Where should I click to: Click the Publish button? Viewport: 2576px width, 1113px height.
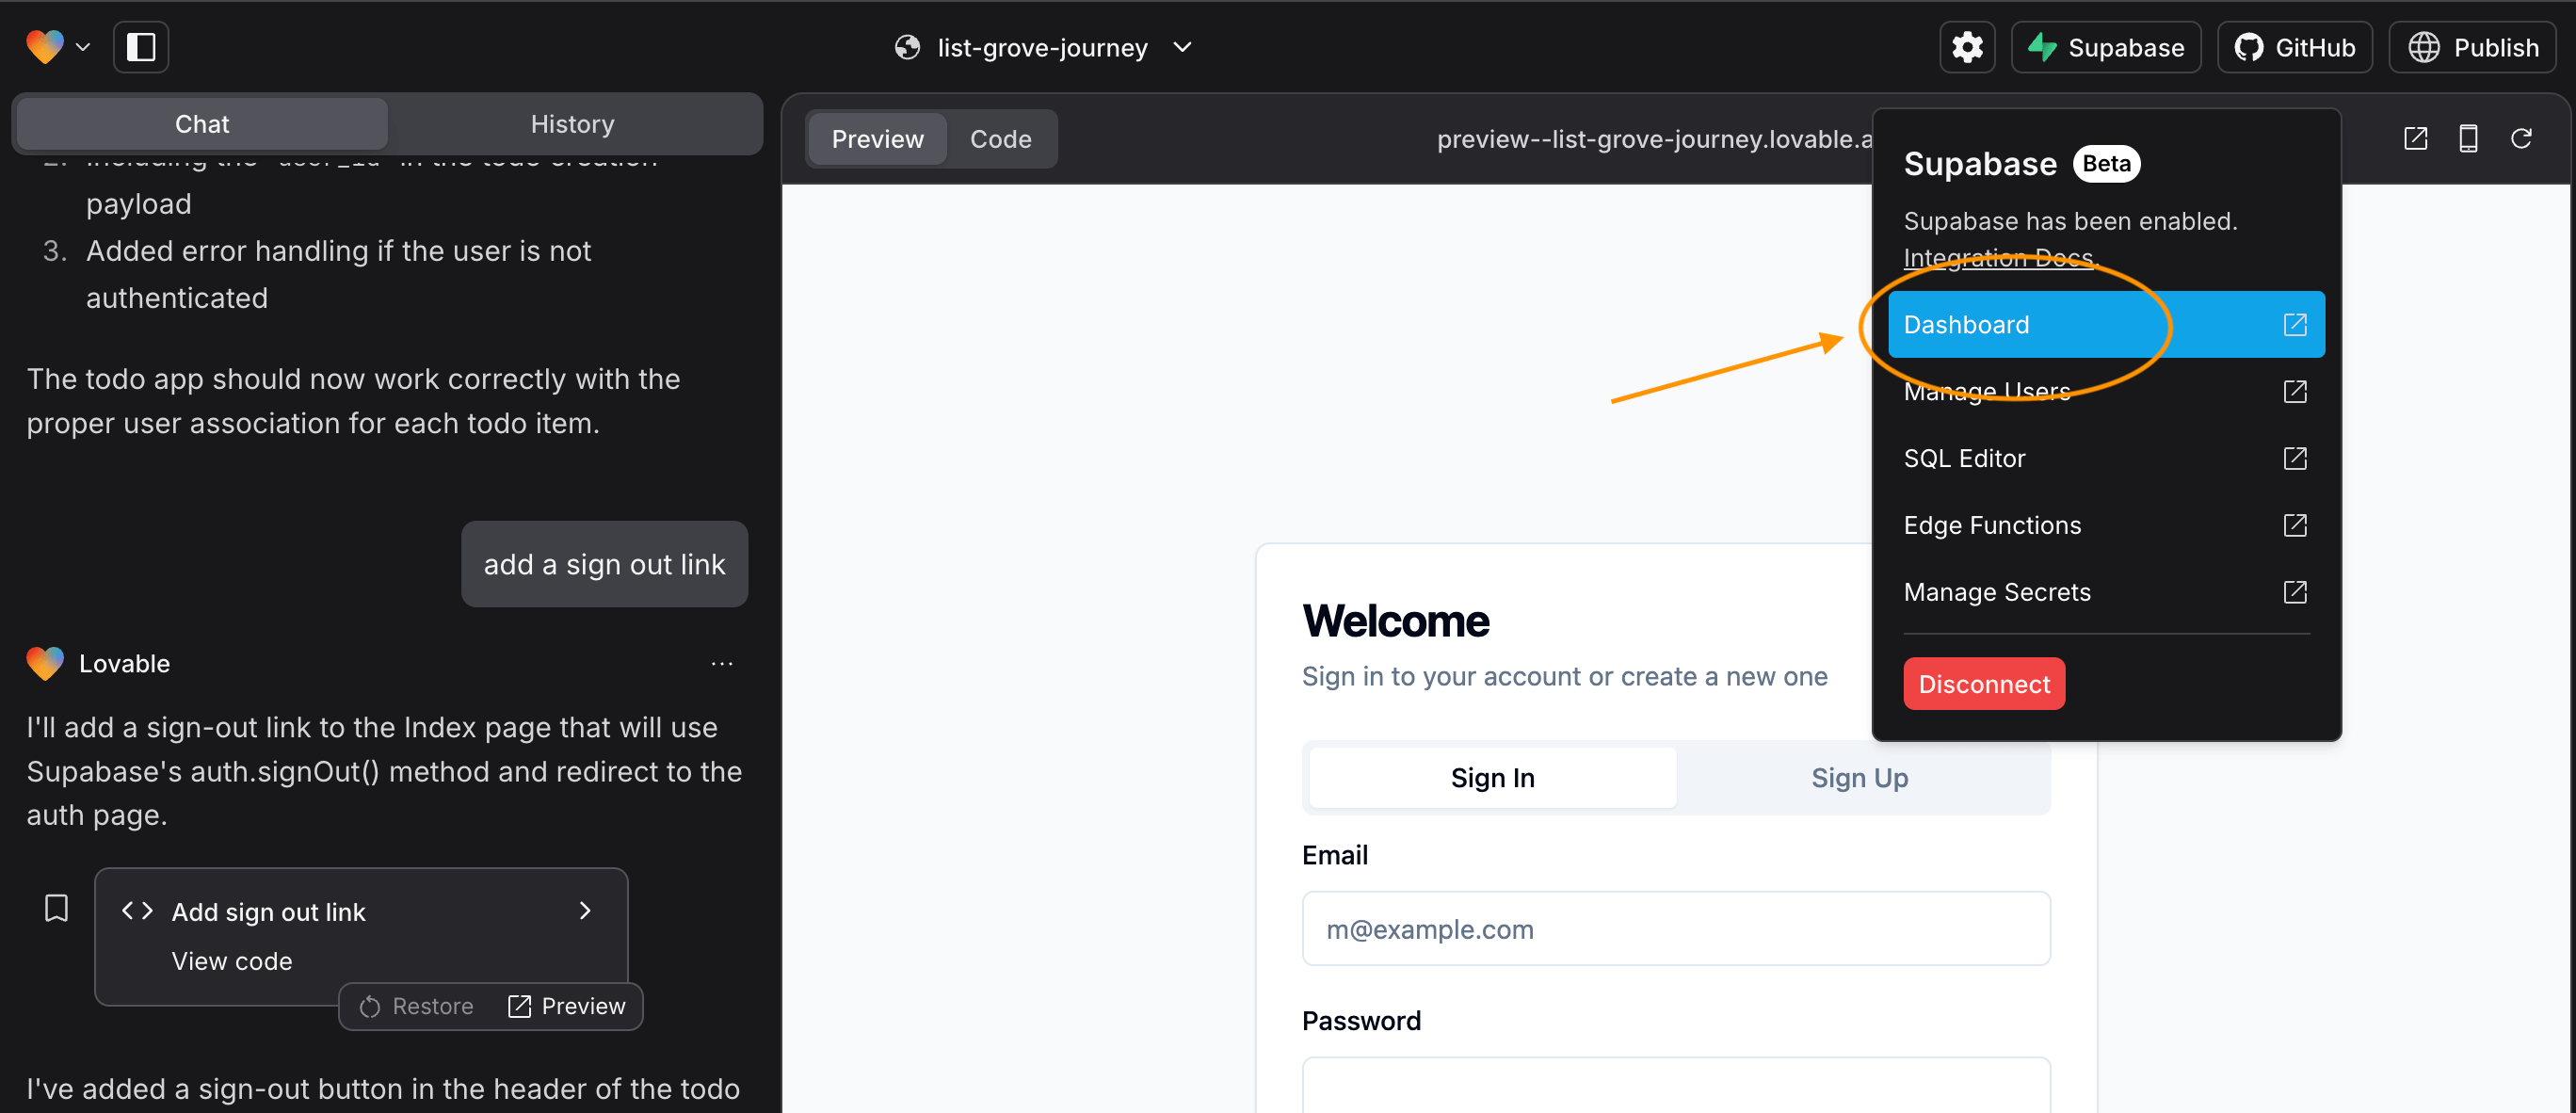(x=2473, y=47)
